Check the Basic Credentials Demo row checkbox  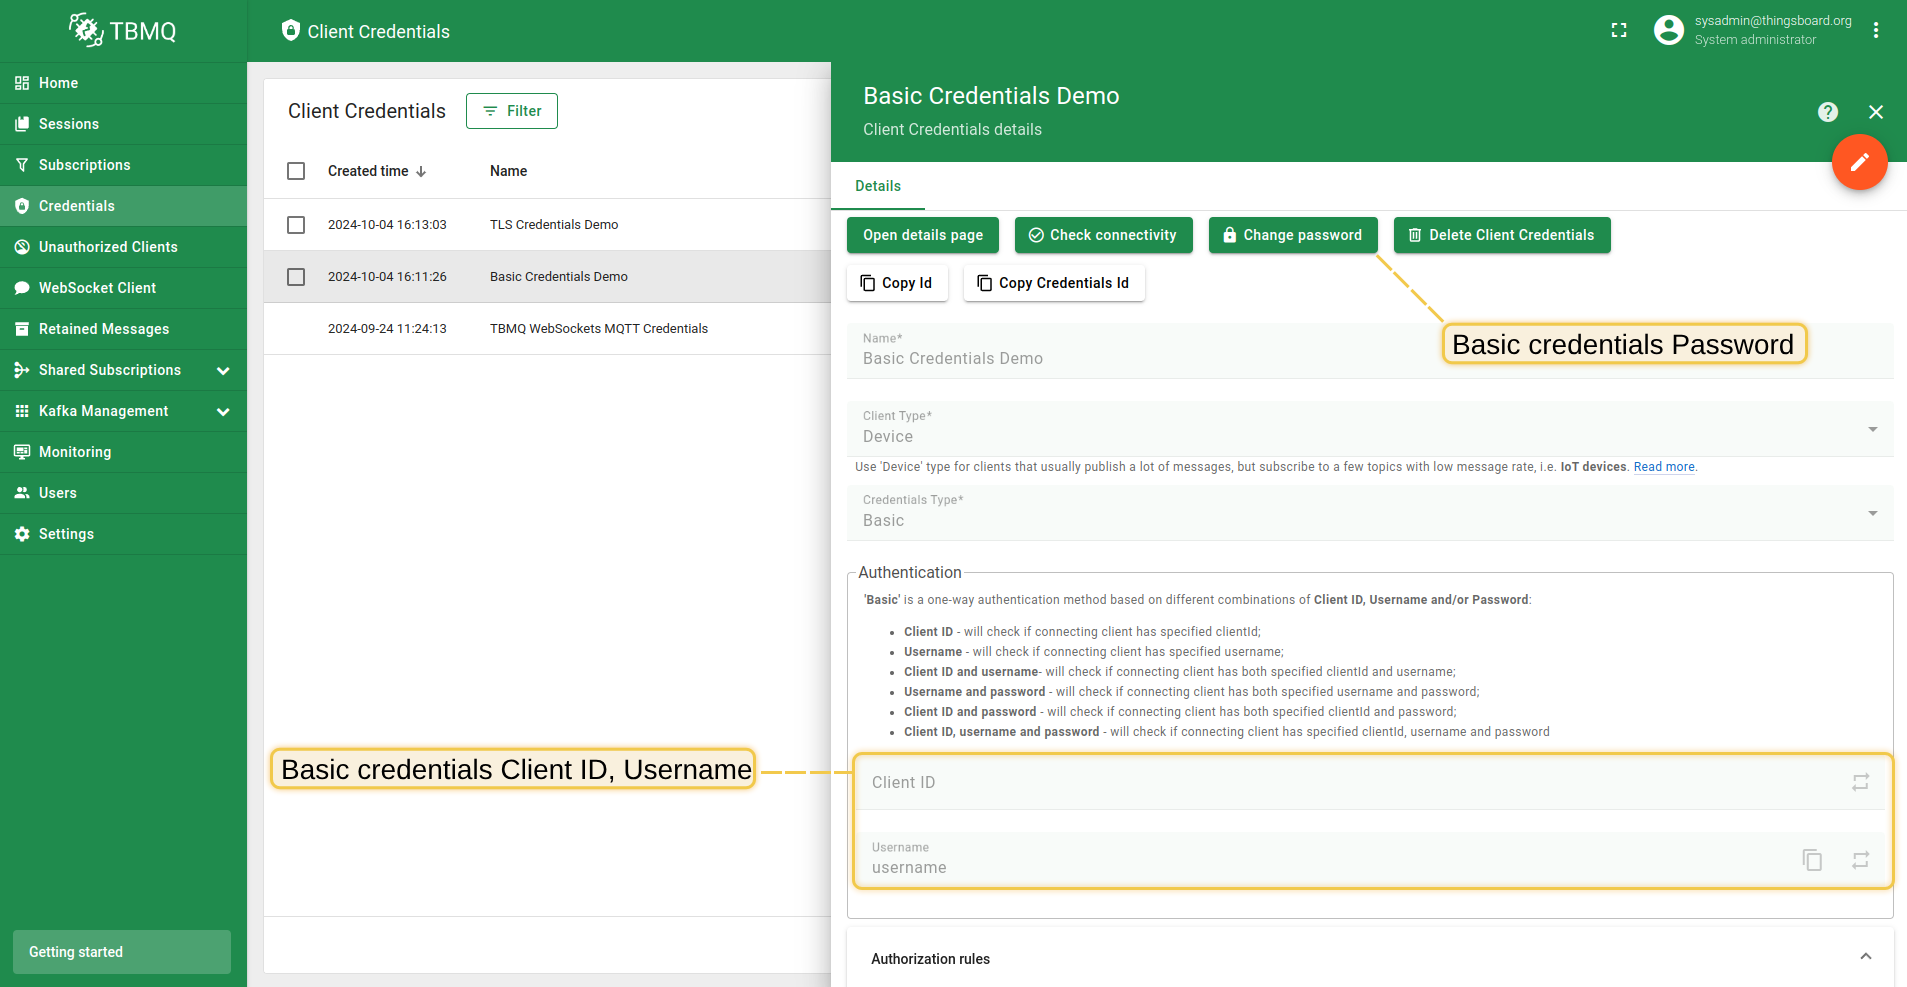pyautogui.click(x=296, y=277)
